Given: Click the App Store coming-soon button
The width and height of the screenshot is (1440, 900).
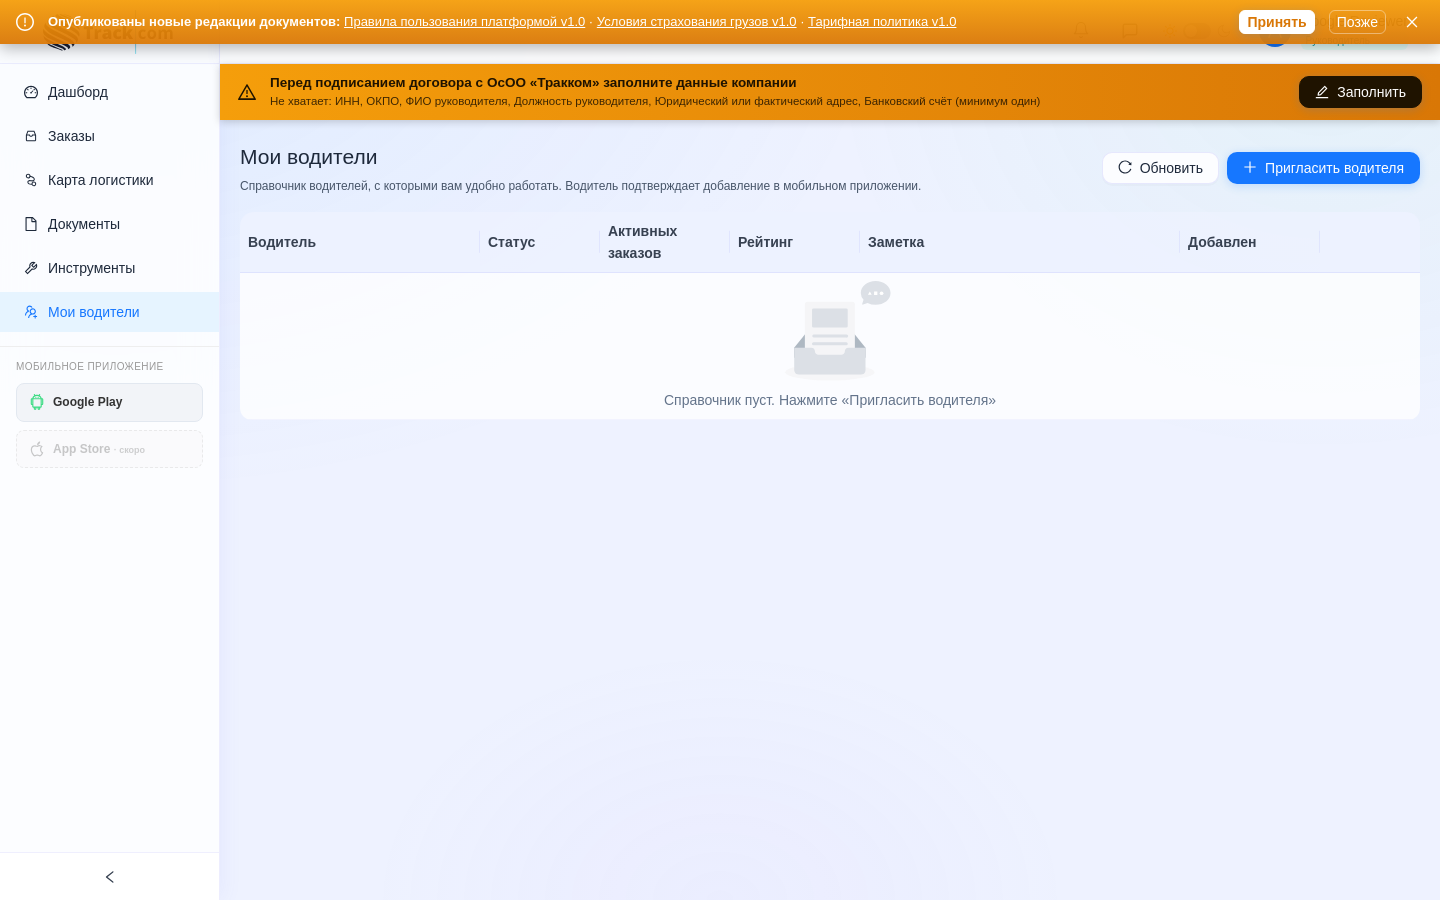Looking at the screenshot, I should 109,449.
